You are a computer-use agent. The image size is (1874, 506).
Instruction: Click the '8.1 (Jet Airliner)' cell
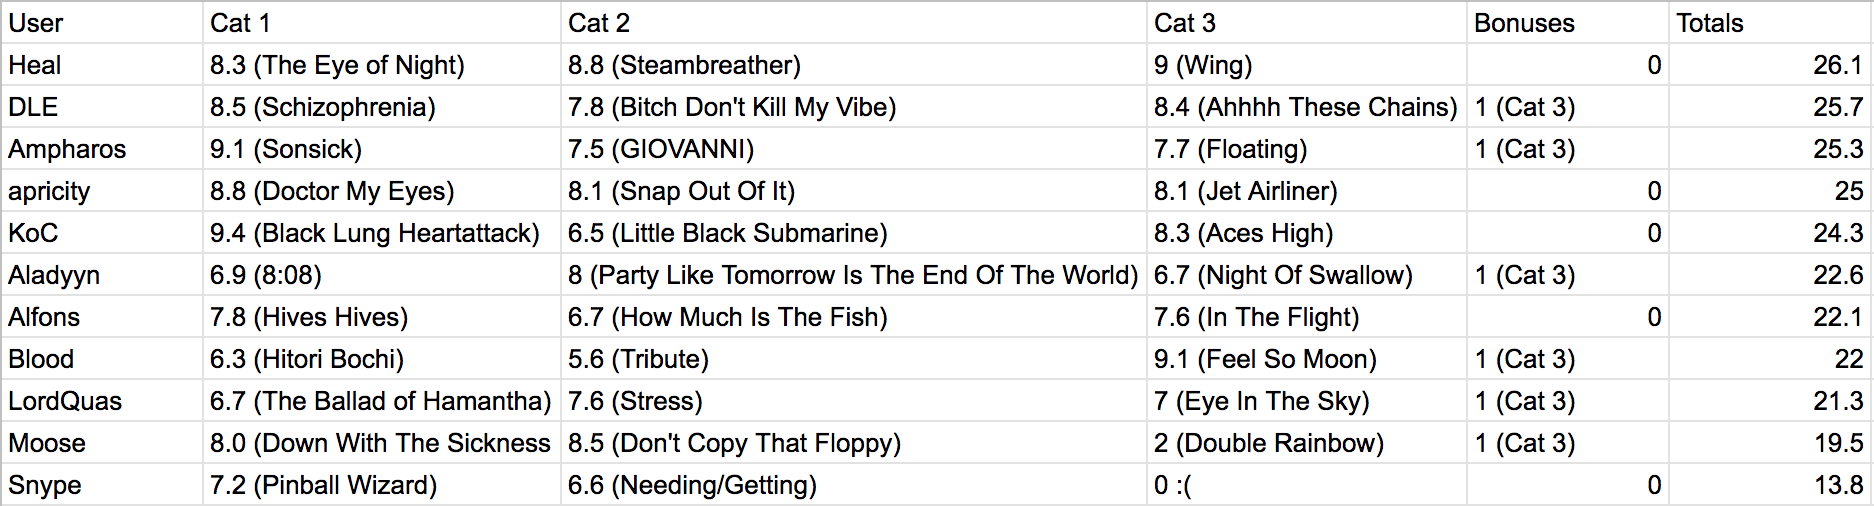[x=1306, y=190]
